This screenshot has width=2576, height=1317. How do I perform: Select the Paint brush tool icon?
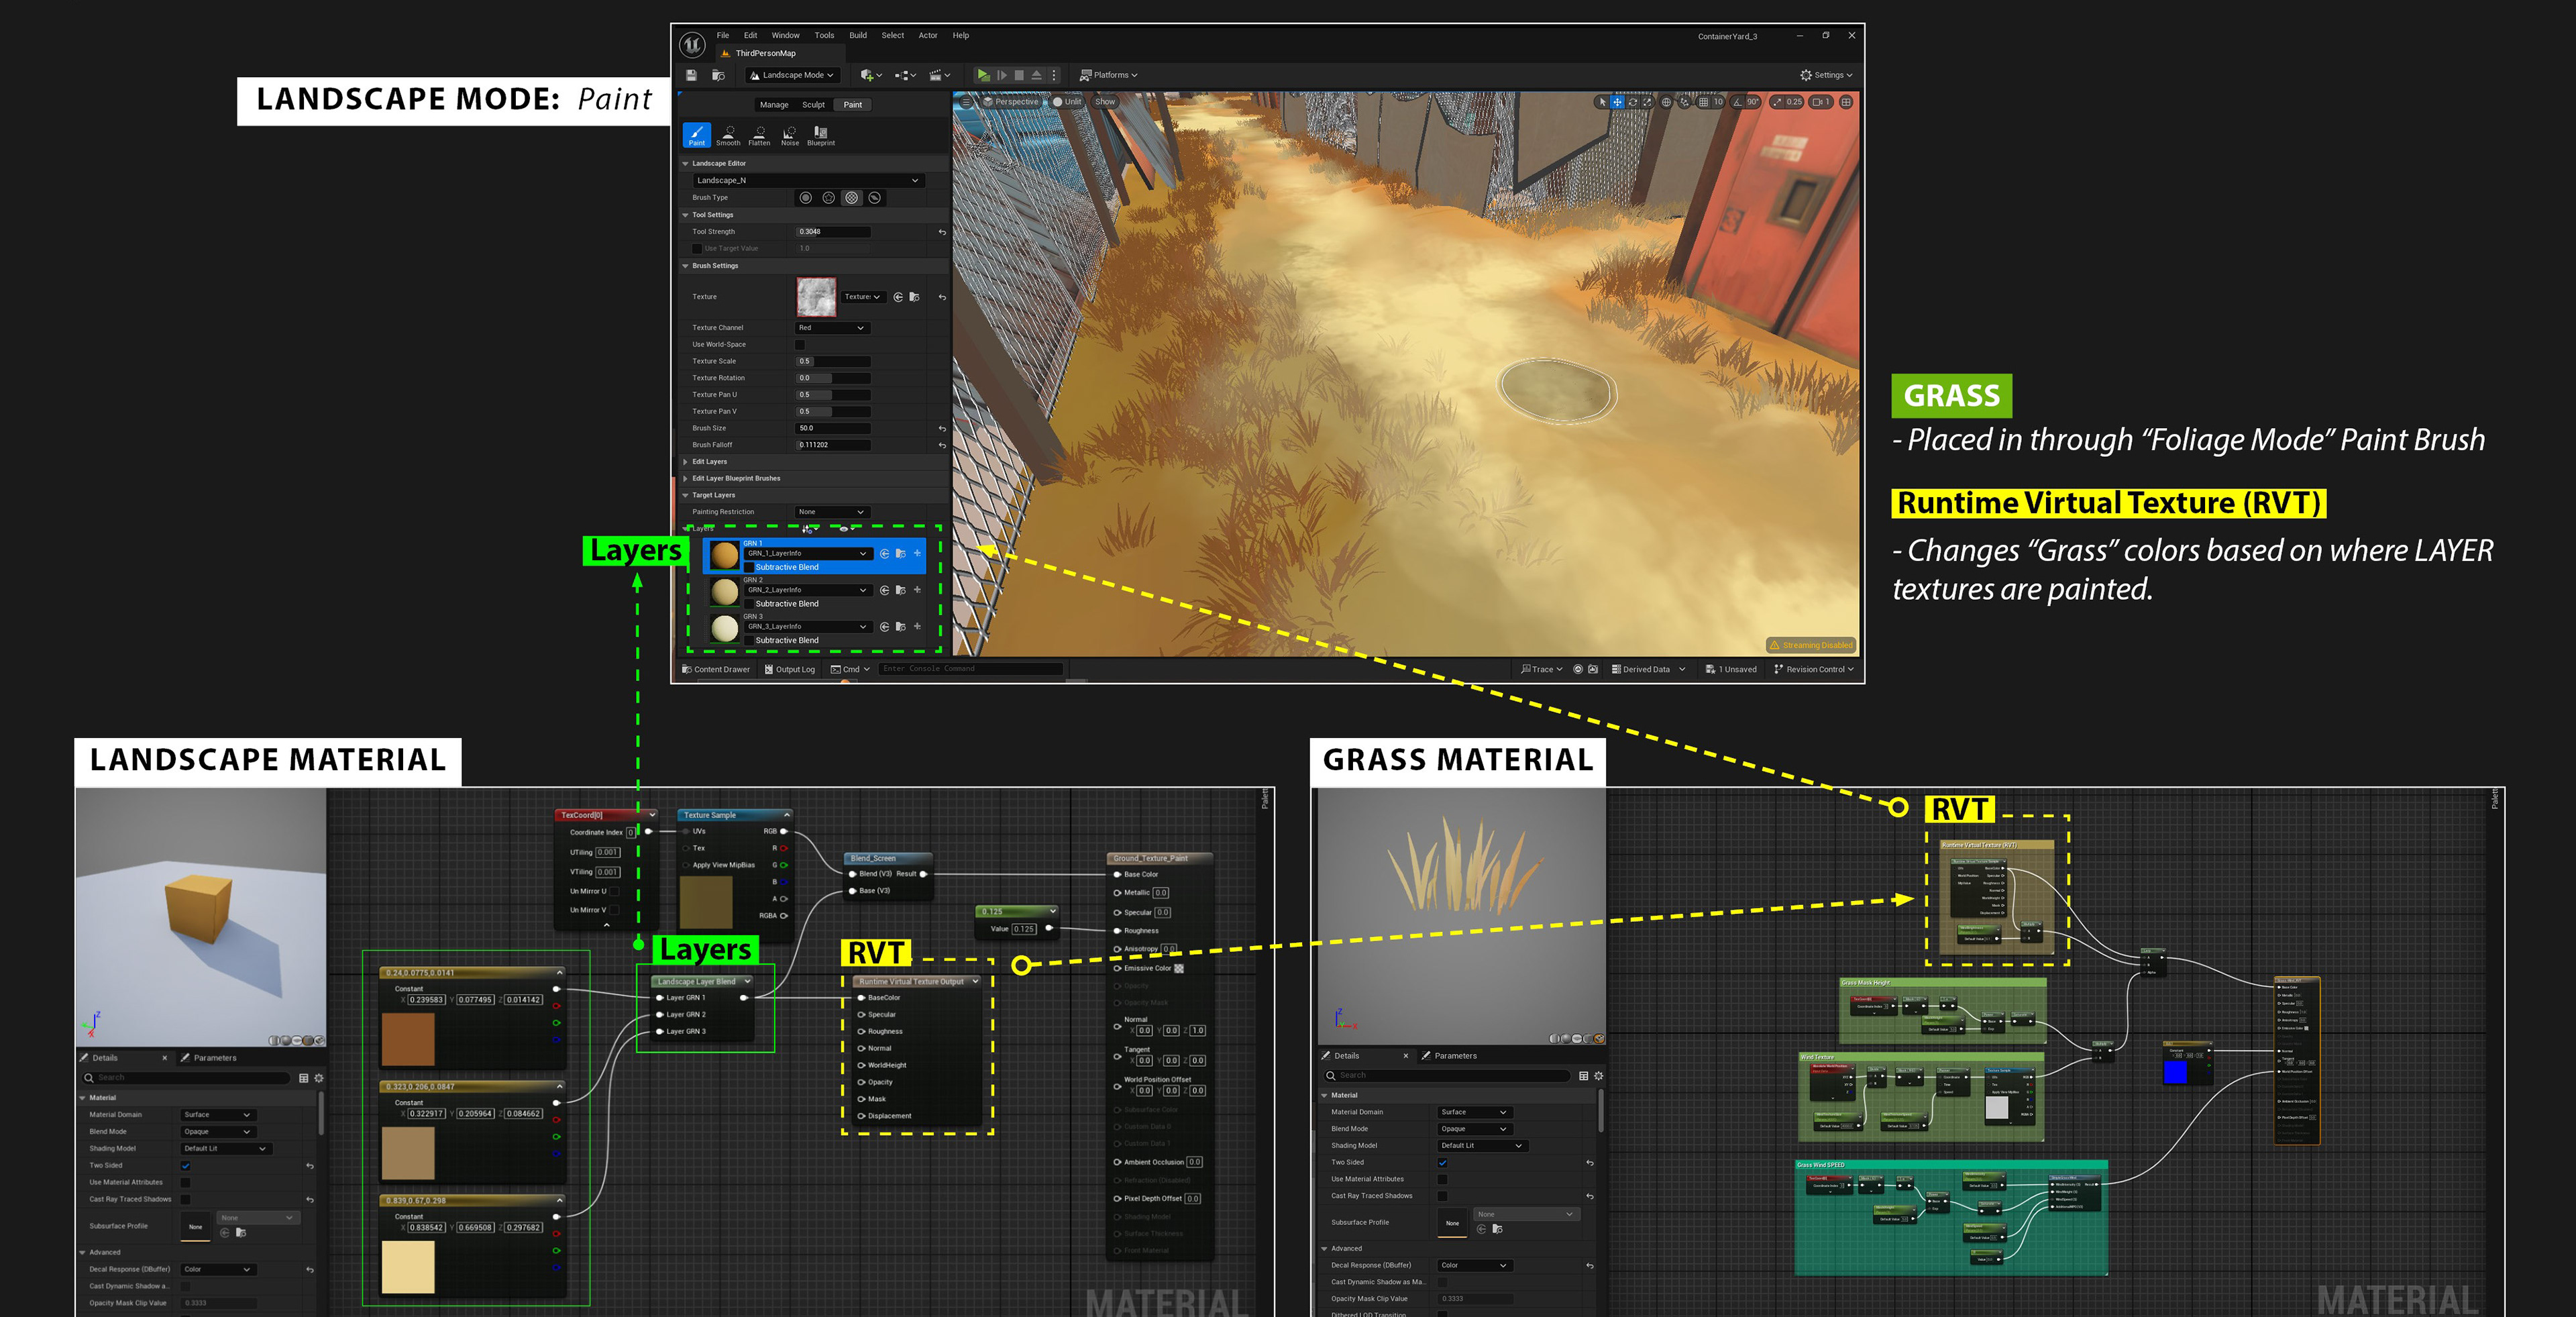697,135
